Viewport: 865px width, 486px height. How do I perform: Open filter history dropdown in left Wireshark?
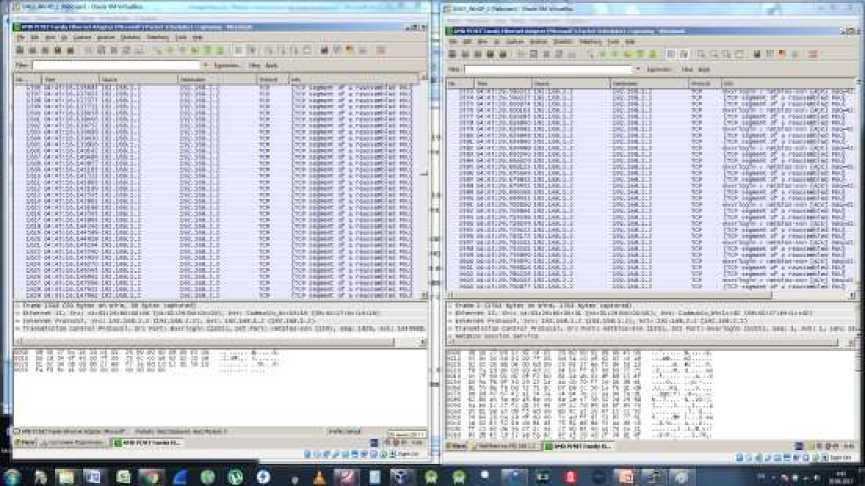[x=205, y=66]
